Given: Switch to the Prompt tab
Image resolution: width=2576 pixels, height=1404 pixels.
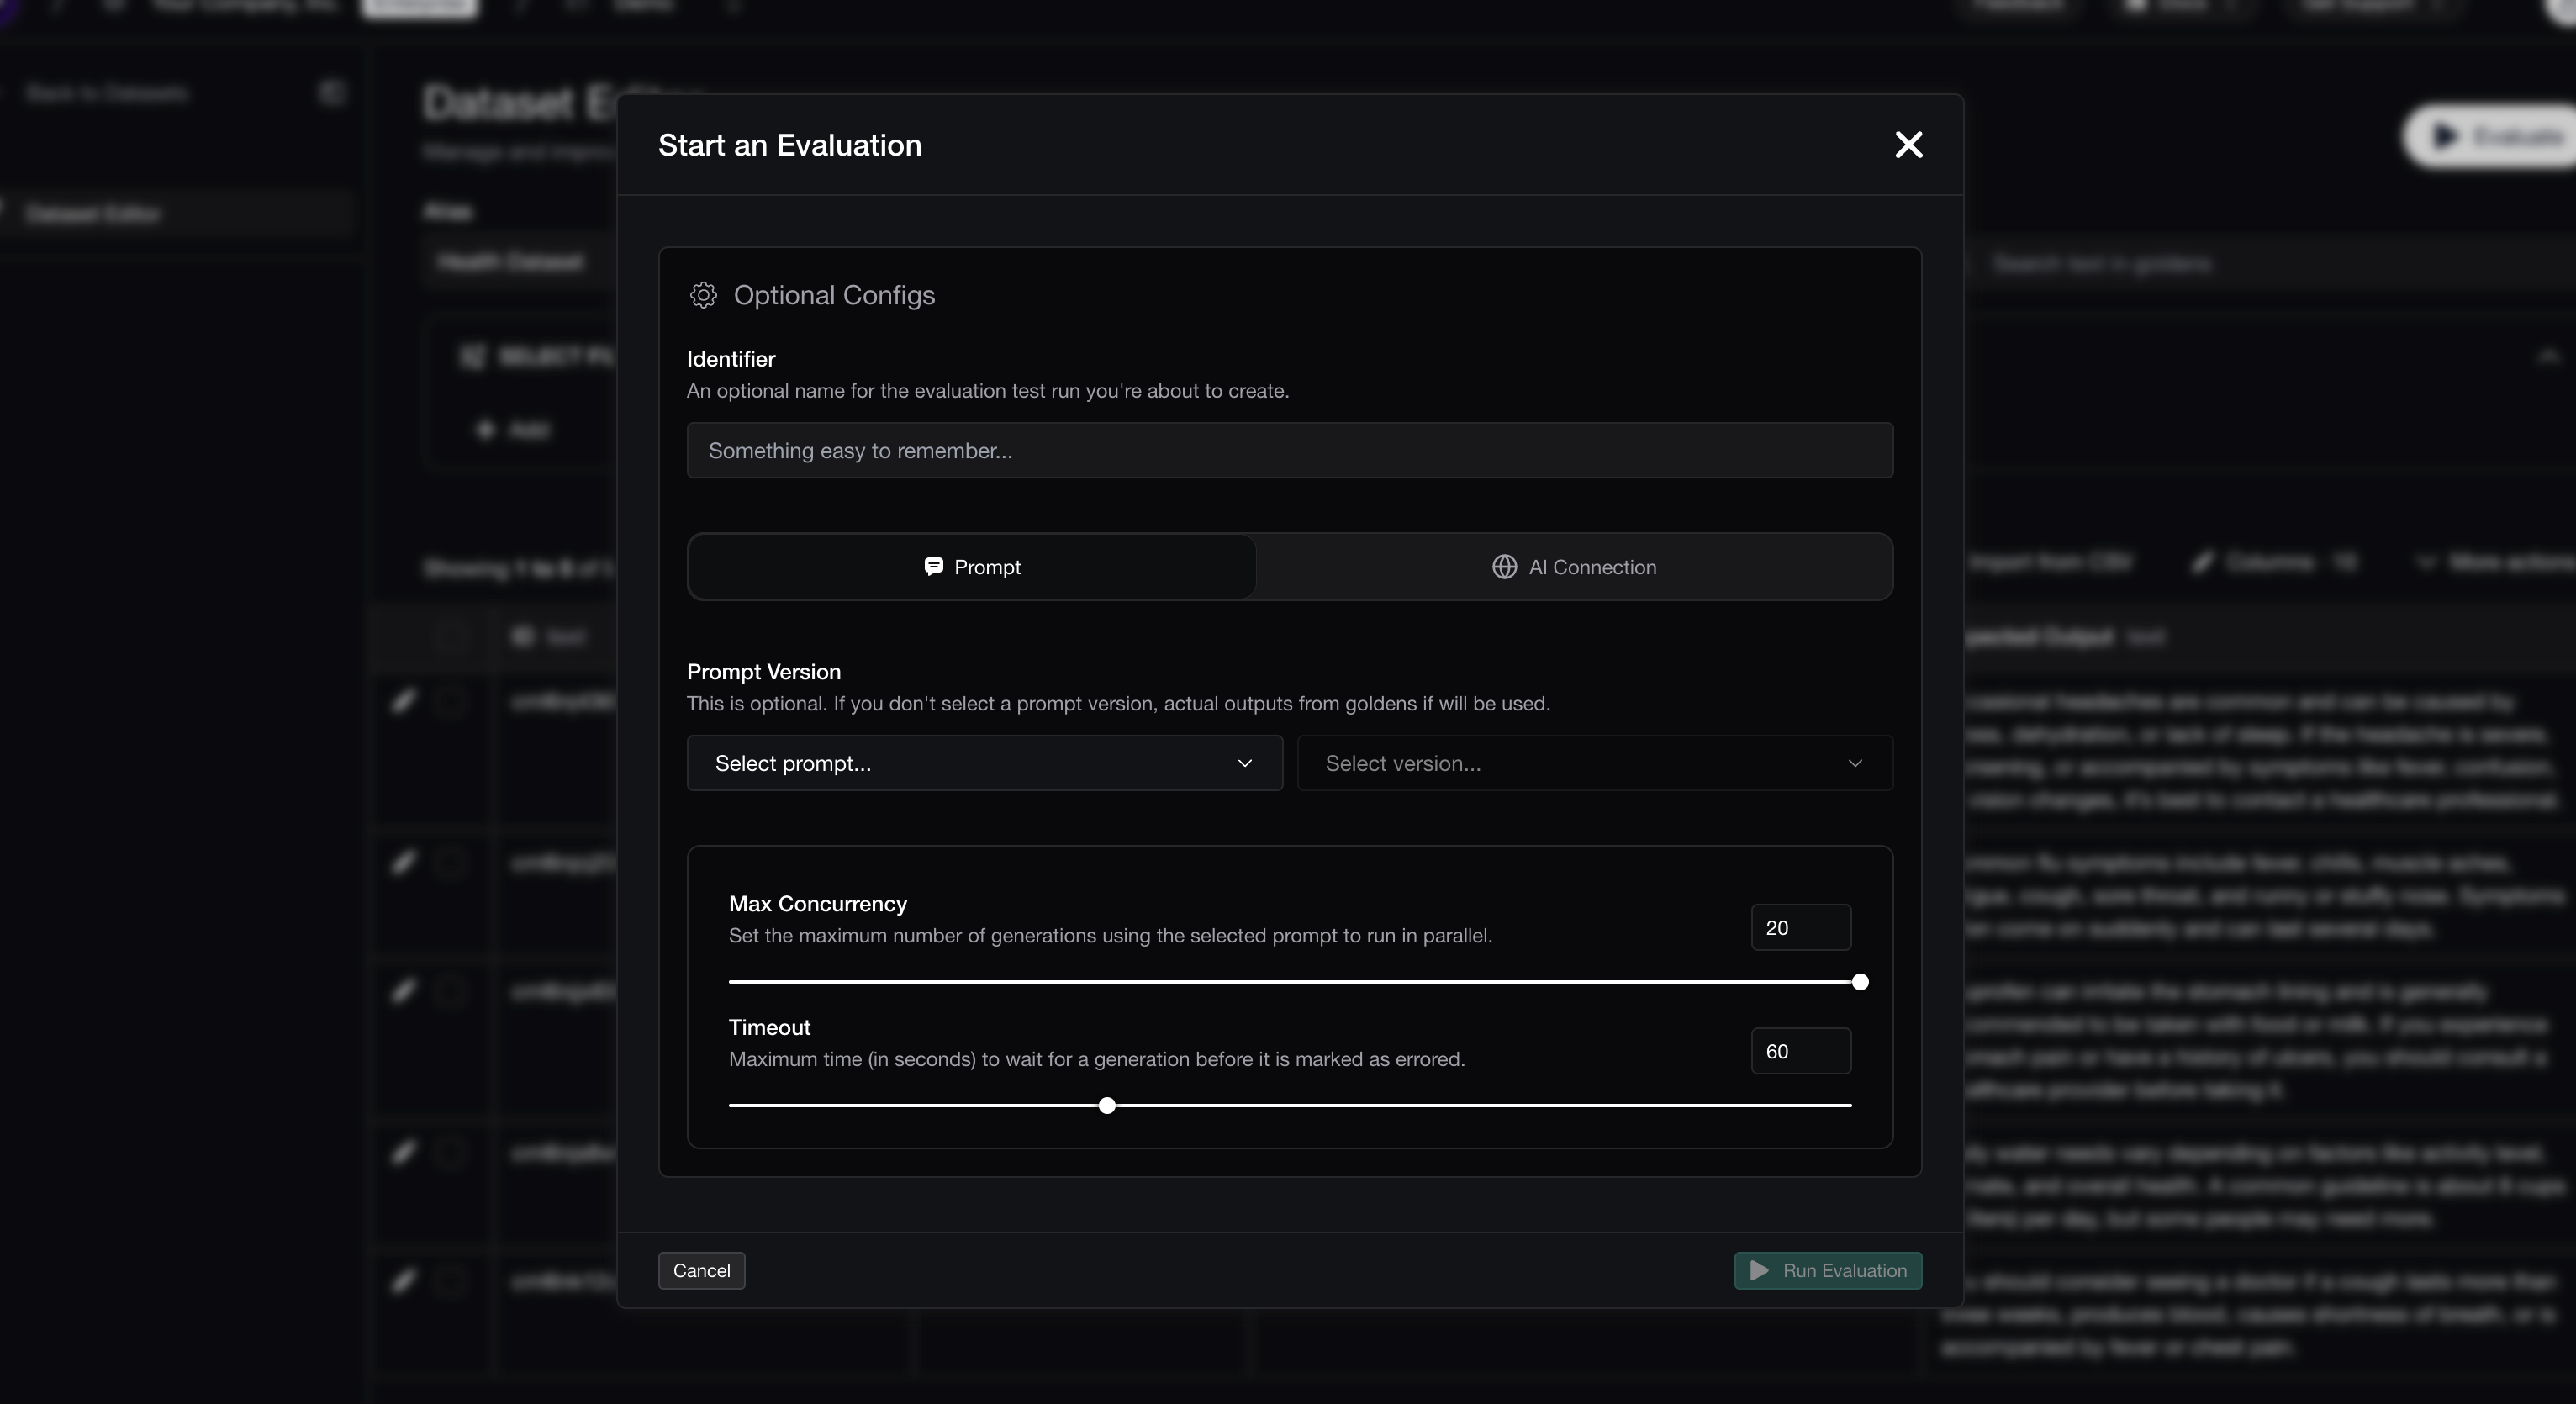Looking at the screenshot, I should (972, 567).
